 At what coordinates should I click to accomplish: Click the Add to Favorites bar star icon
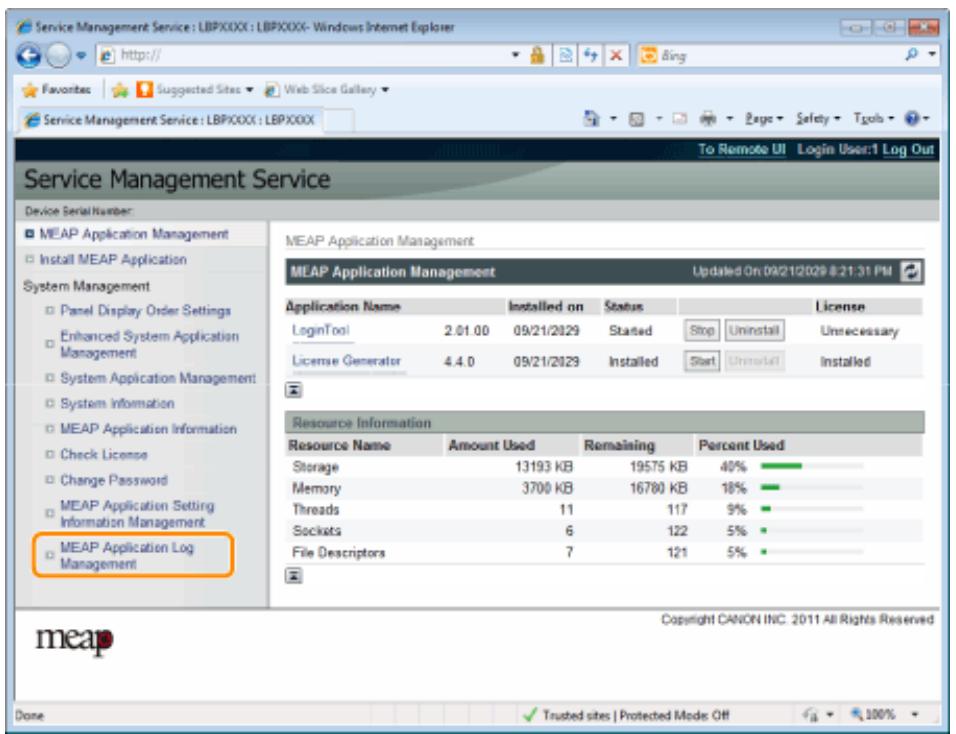point(120,90)
